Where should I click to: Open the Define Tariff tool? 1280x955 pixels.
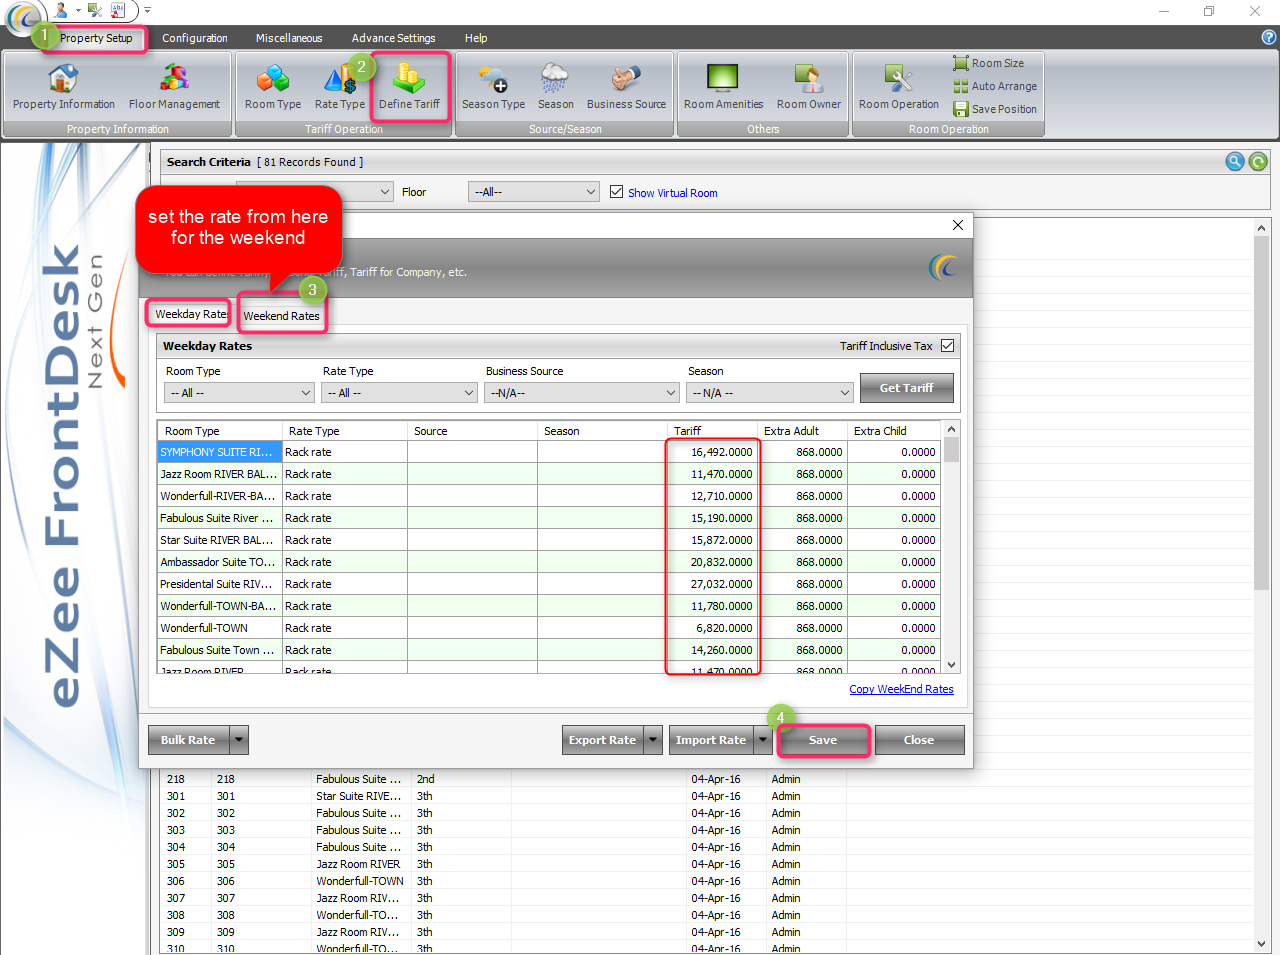click(x=409, y=87)
